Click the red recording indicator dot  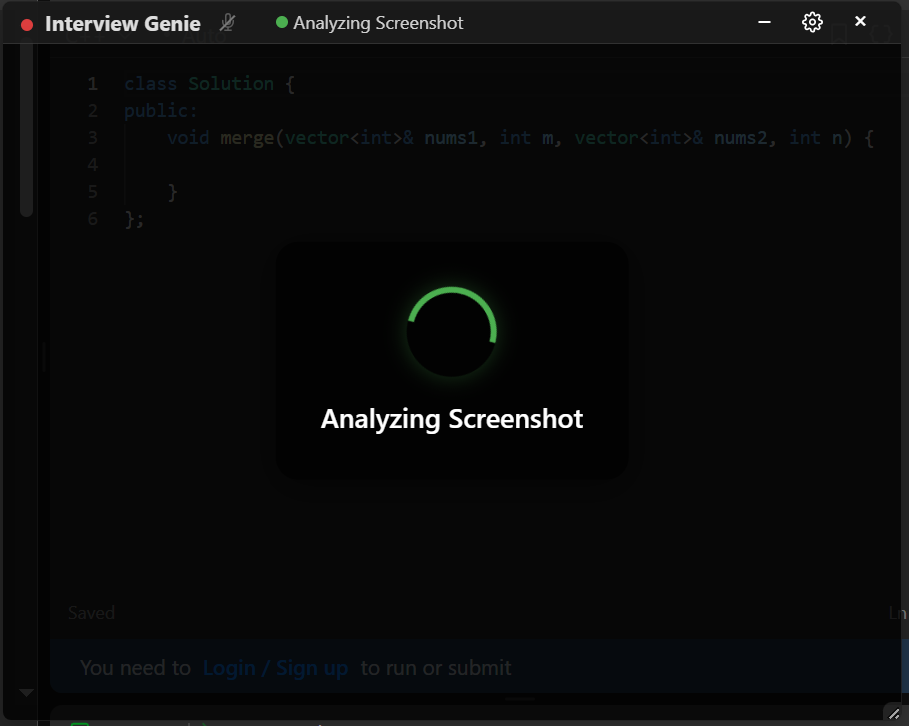pos(27,25)
